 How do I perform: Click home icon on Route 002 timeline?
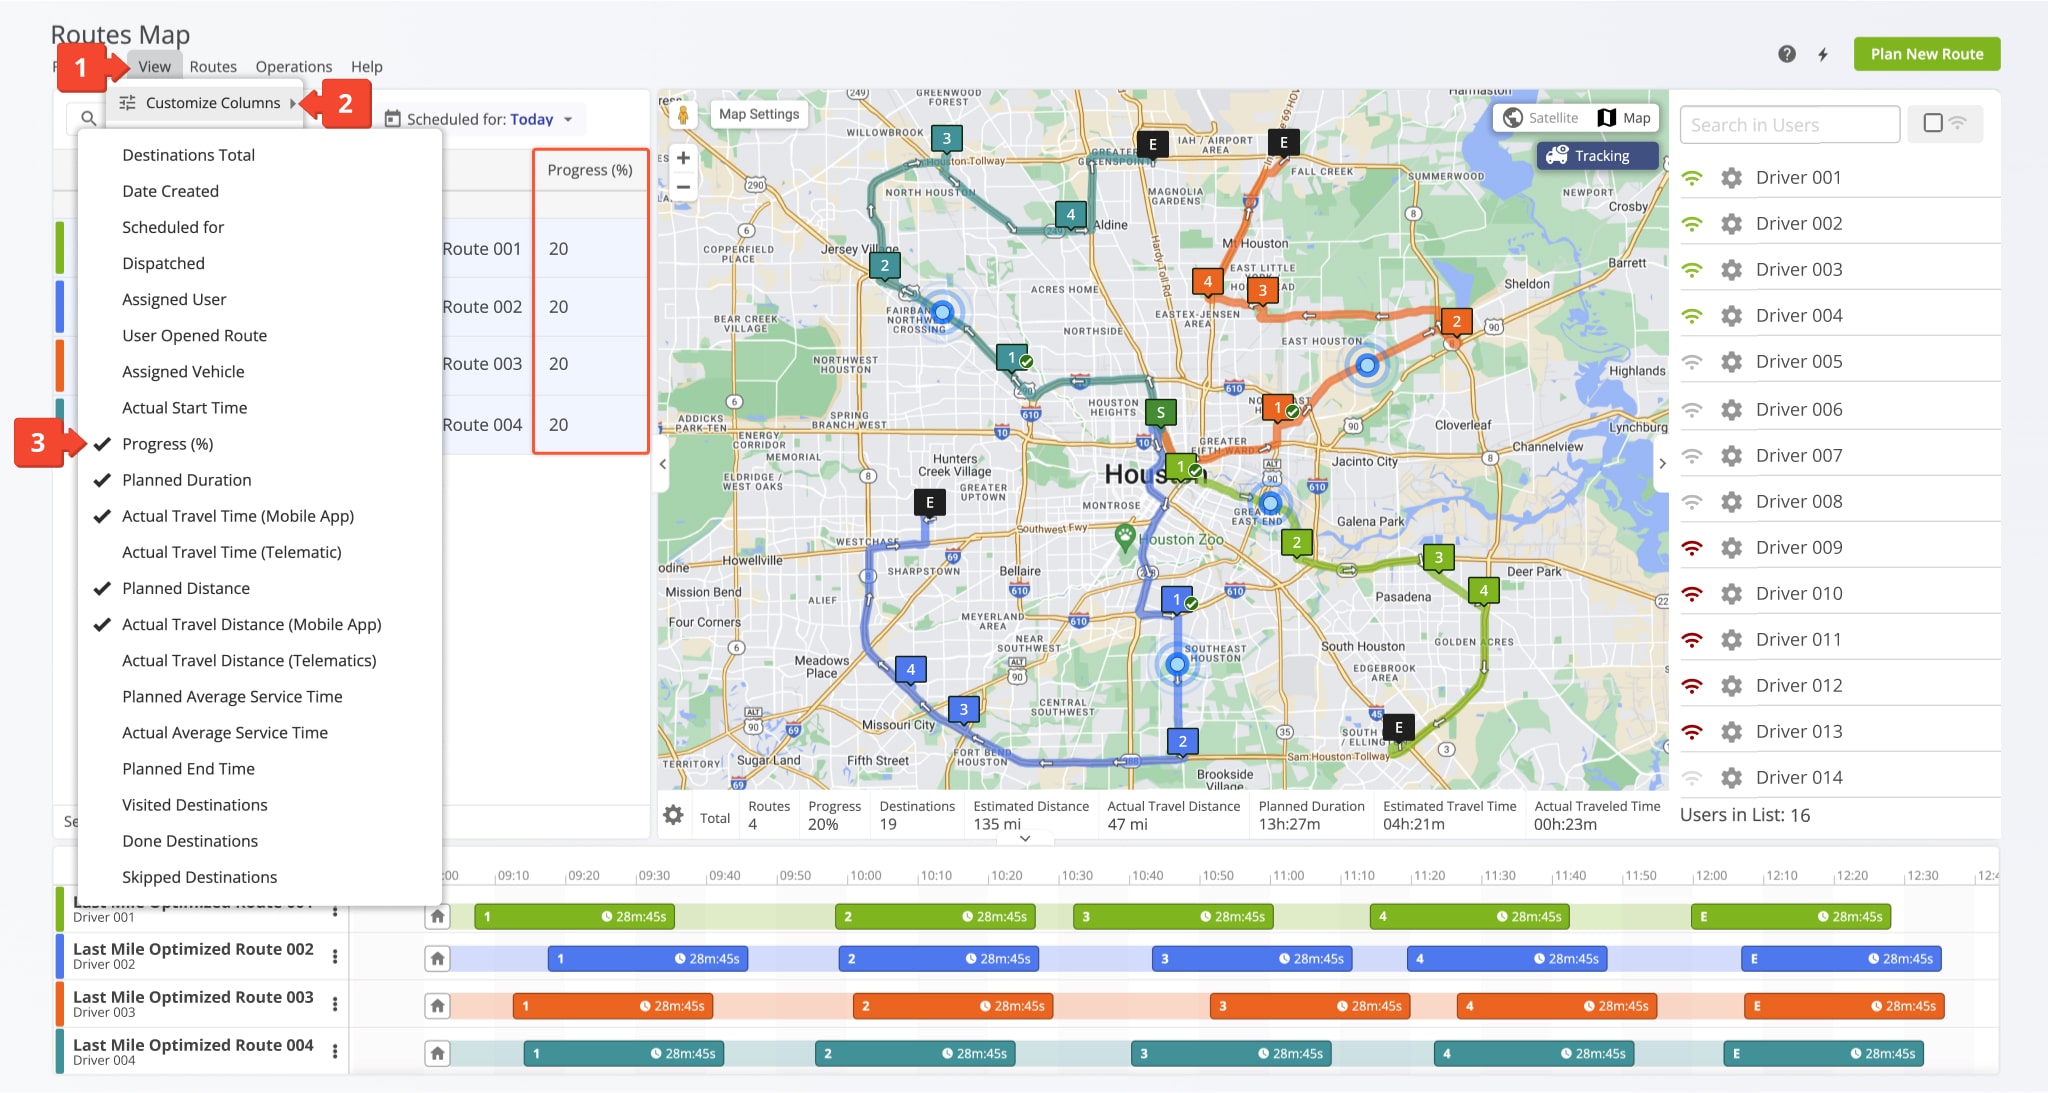[437, 958]
